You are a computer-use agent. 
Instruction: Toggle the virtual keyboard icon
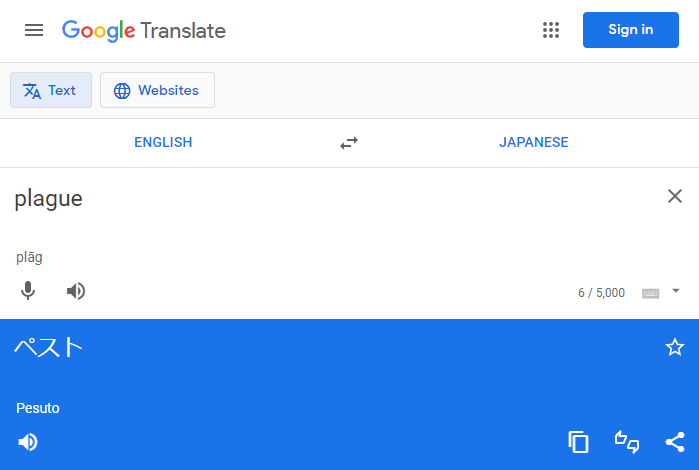point(650,293)
